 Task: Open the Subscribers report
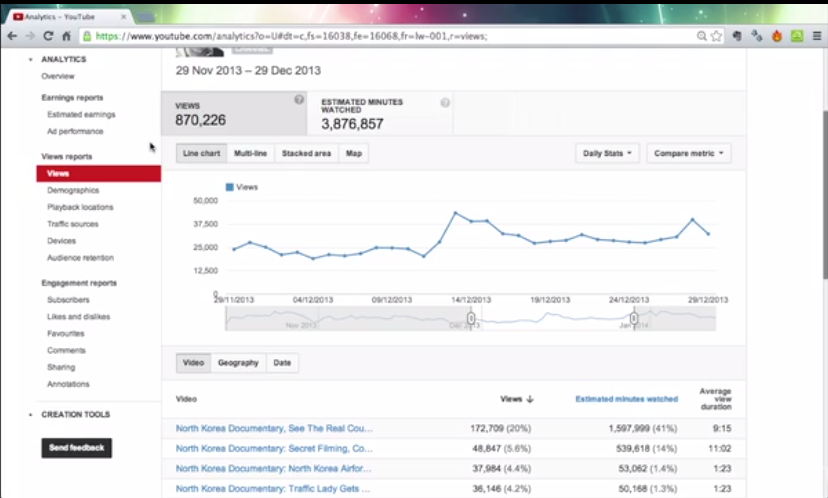[68, 299]
